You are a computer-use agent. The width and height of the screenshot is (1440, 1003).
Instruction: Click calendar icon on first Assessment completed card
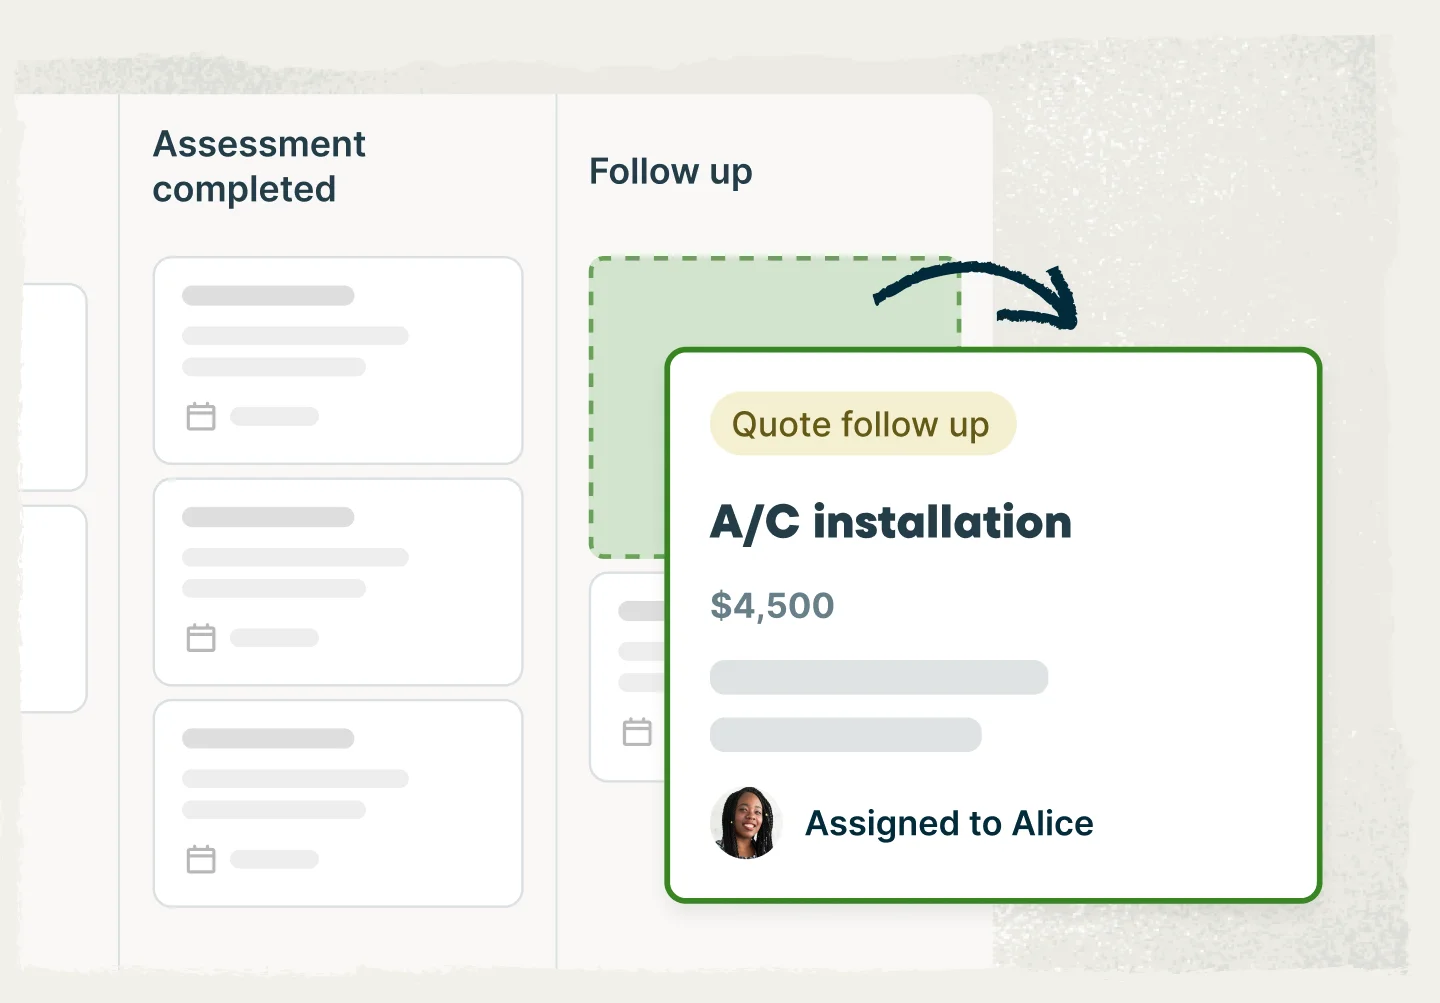pos(201,416)
